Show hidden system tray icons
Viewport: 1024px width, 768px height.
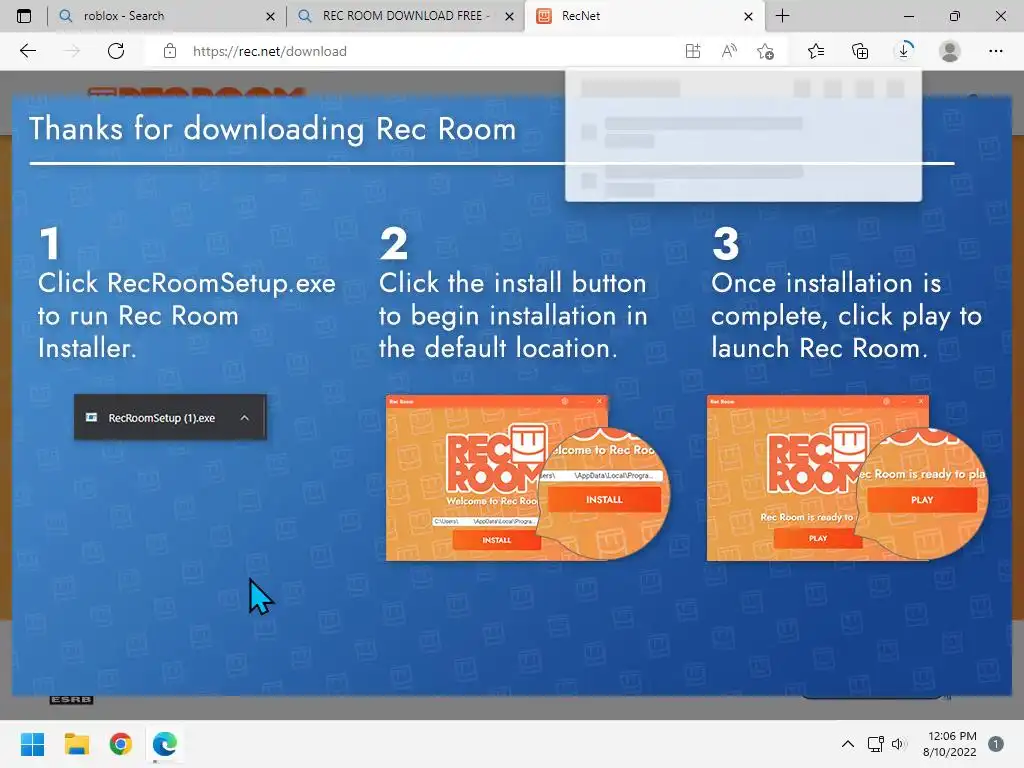pyautogui.click(x=848, y=744)
